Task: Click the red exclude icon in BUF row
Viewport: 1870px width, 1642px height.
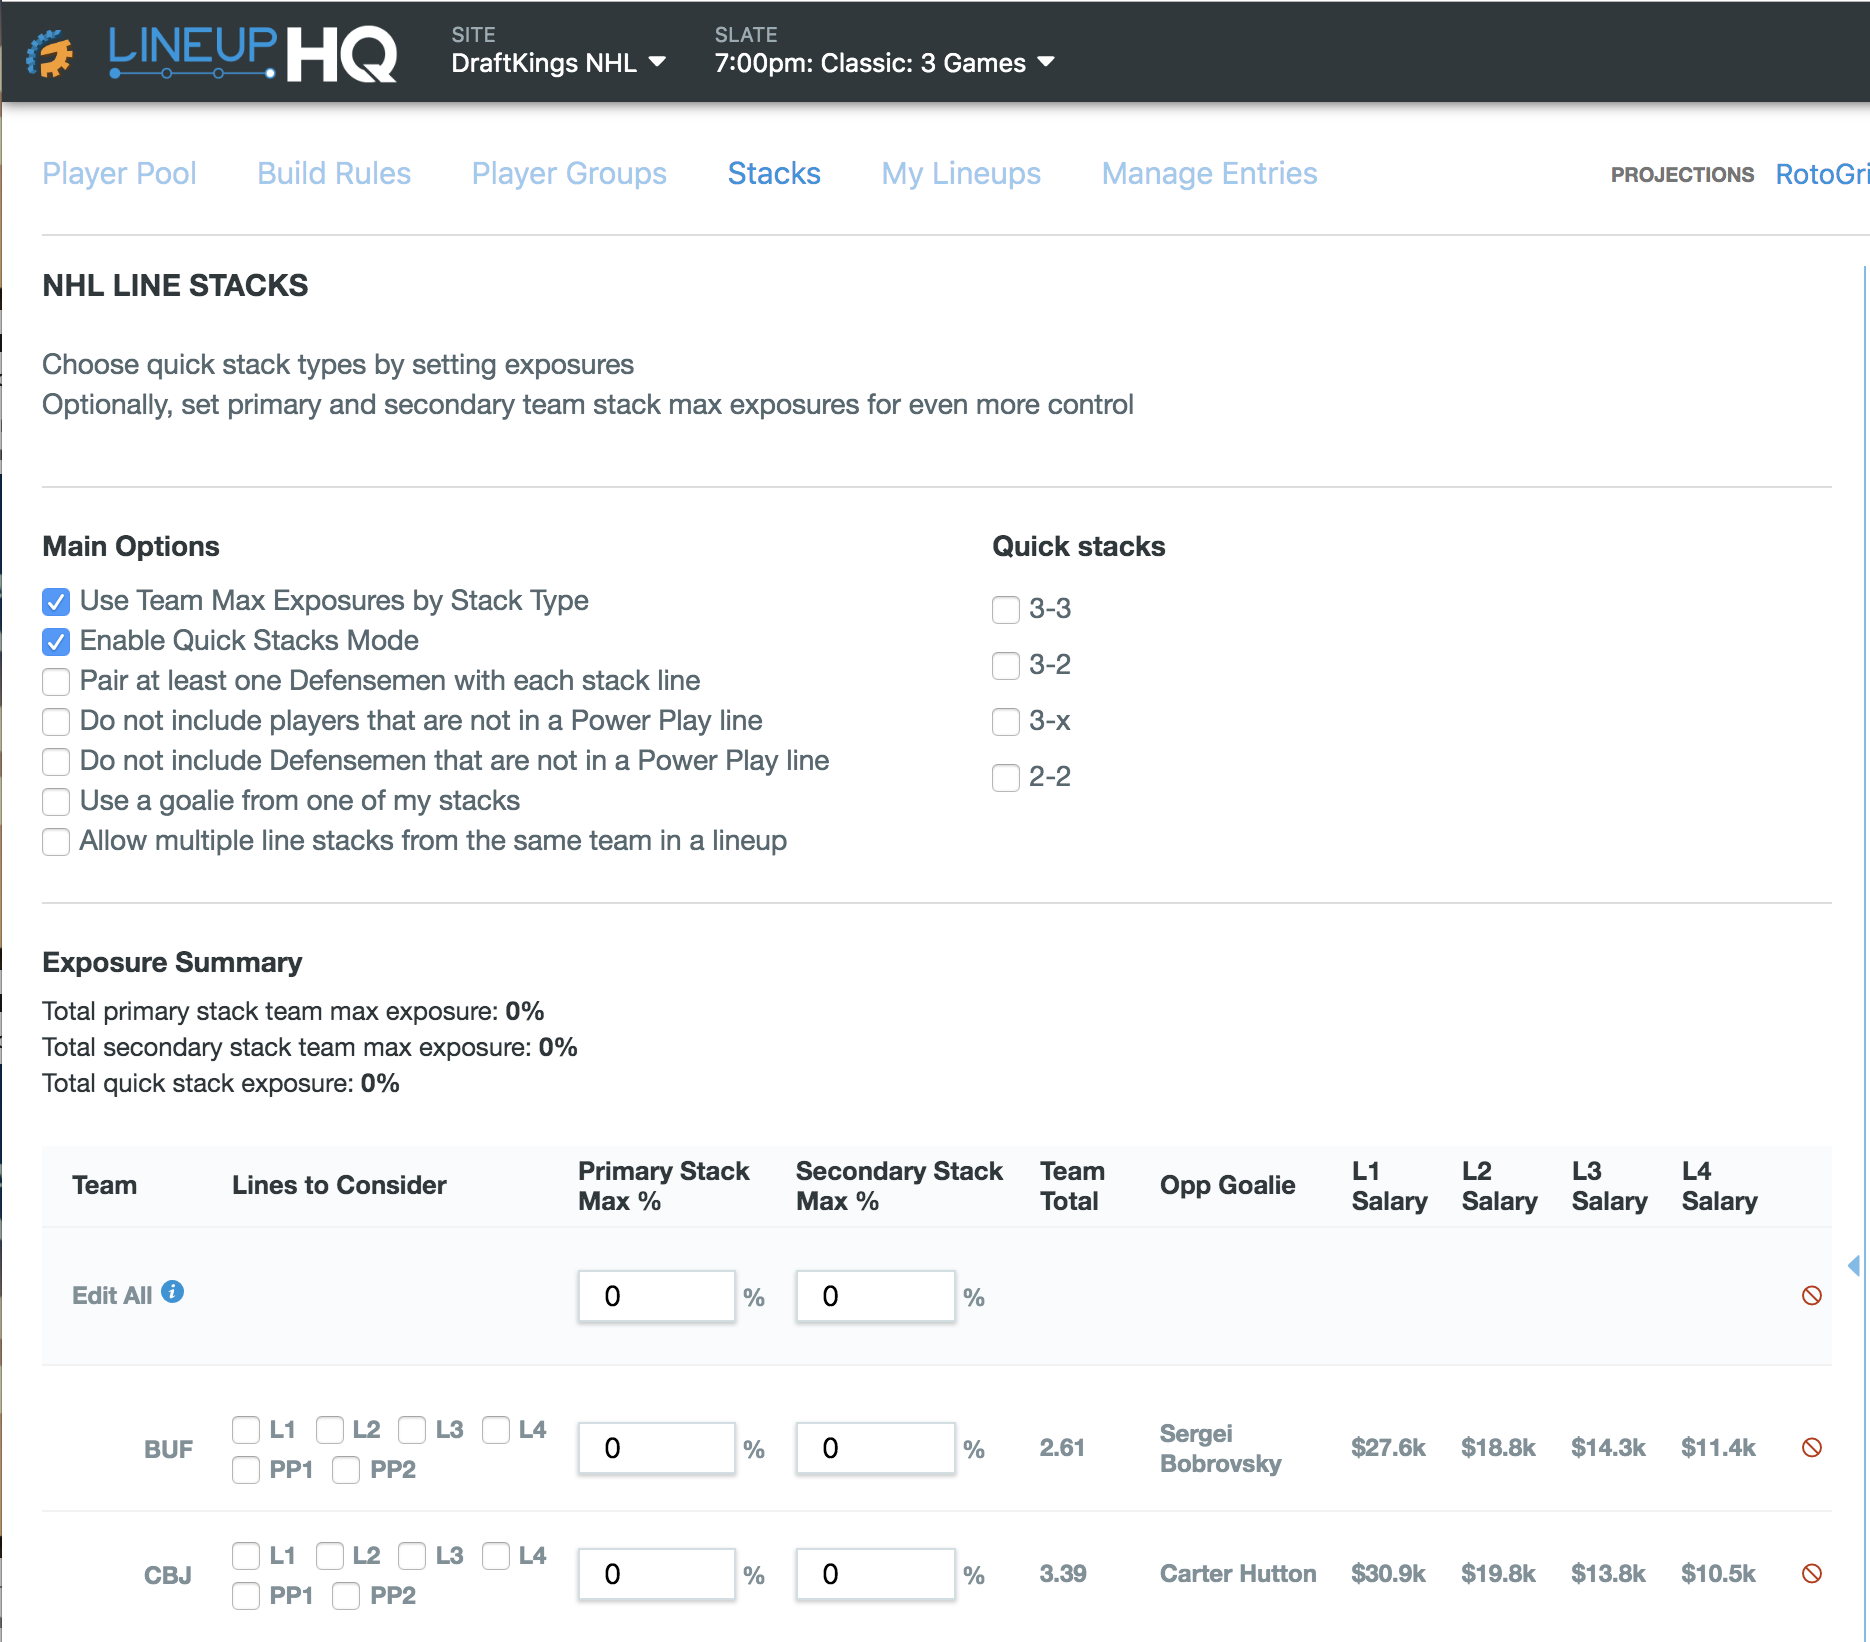Action: 1811,1448
